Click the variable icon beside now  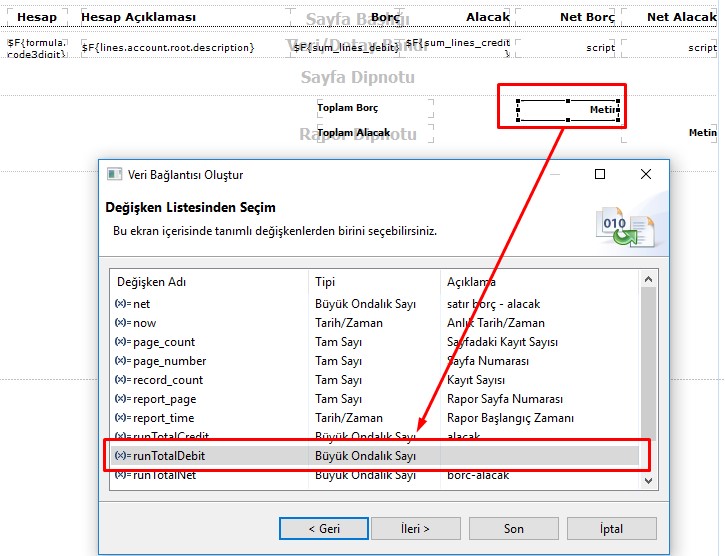(123, 323)
